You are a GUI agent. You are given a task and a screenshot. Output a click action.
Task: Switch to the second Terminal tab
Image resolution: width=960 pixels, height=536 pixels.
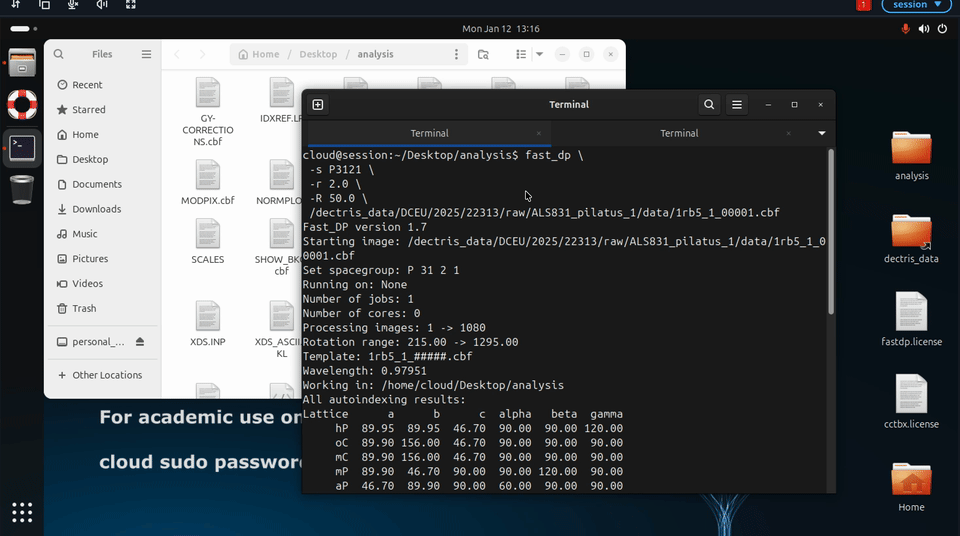[679, 133]
